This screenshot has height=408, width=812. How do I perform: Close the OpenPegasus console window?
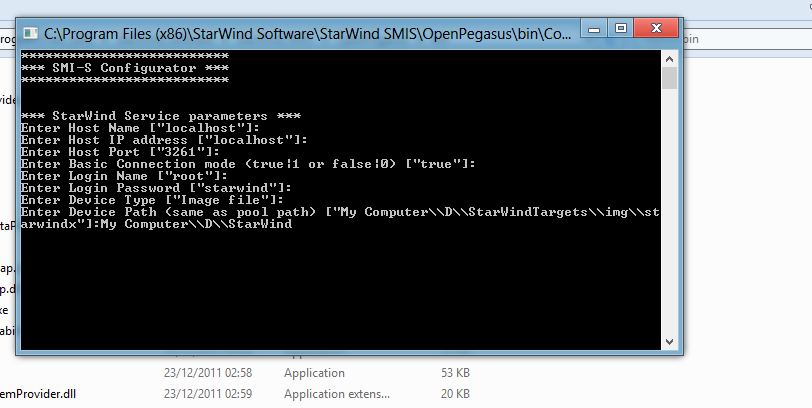(656, 28)
